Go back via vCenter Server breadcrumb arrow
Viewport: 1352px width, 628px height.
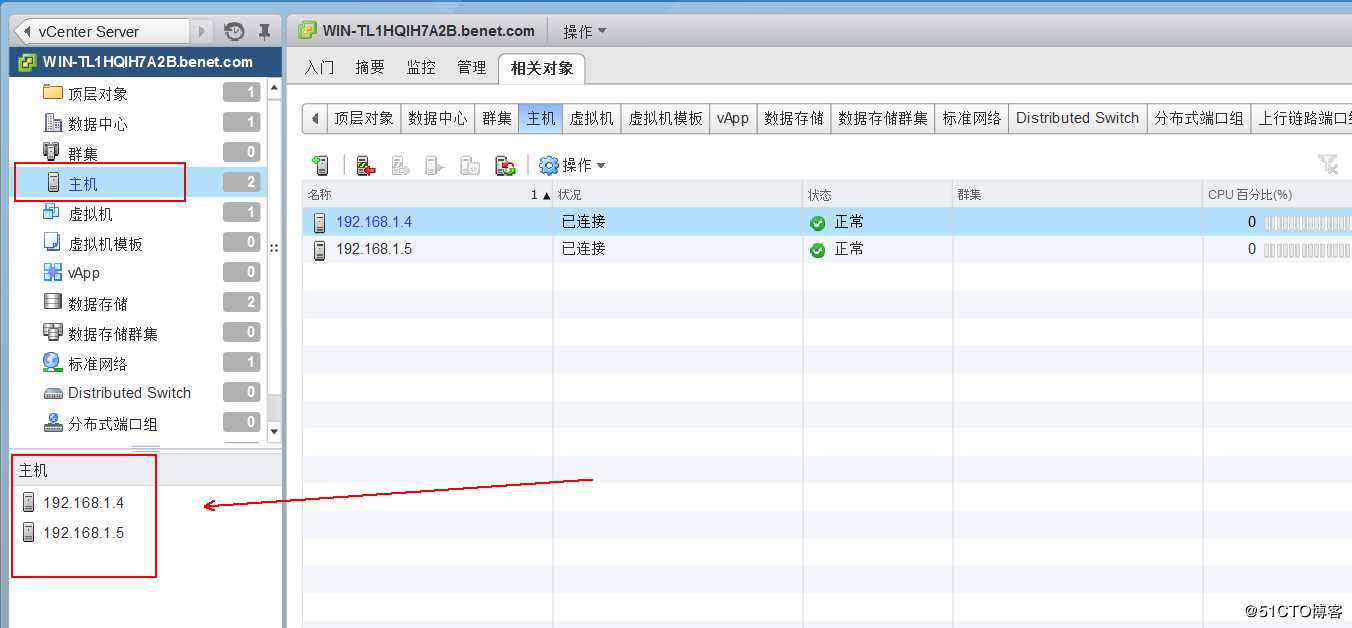pos(26,31)
